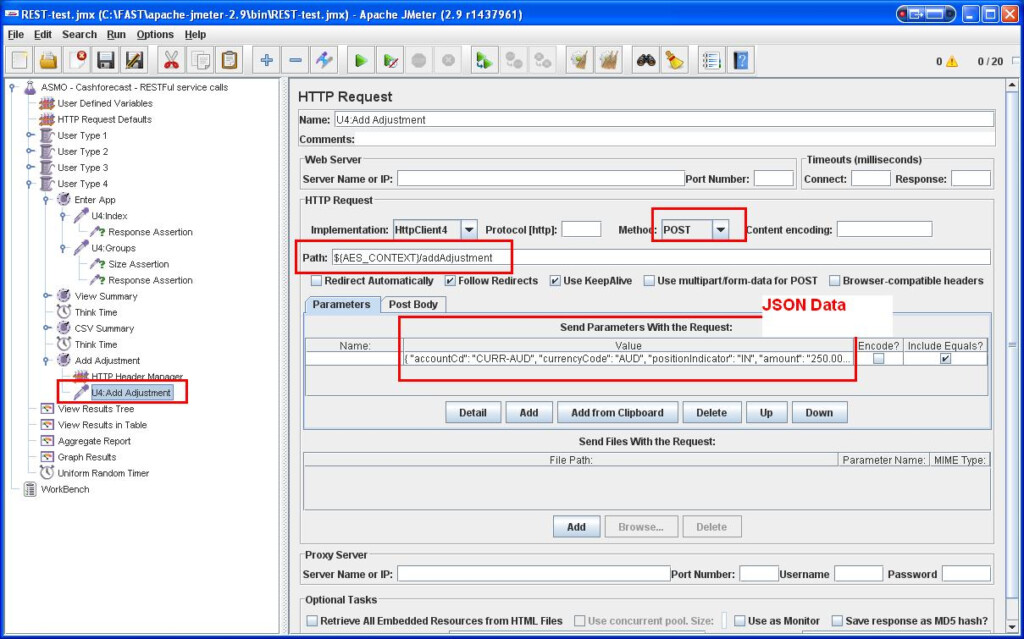The height and width of the screenshot is (639, 1024).
Task: Click the gray Shutdown icon
Action: (448, 61)
